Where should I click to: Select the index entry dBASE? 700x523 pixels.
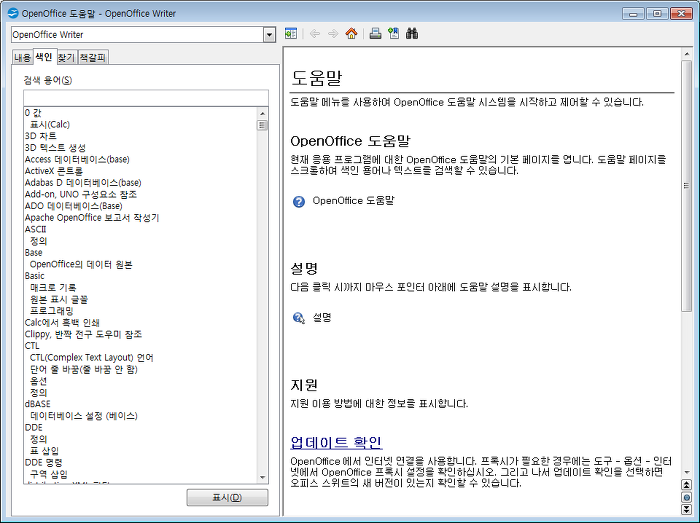tap(38, 404)
